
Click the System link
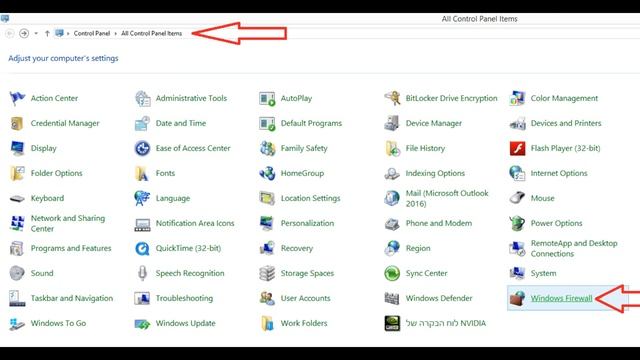pyautogui.click(x=543, y=273)
